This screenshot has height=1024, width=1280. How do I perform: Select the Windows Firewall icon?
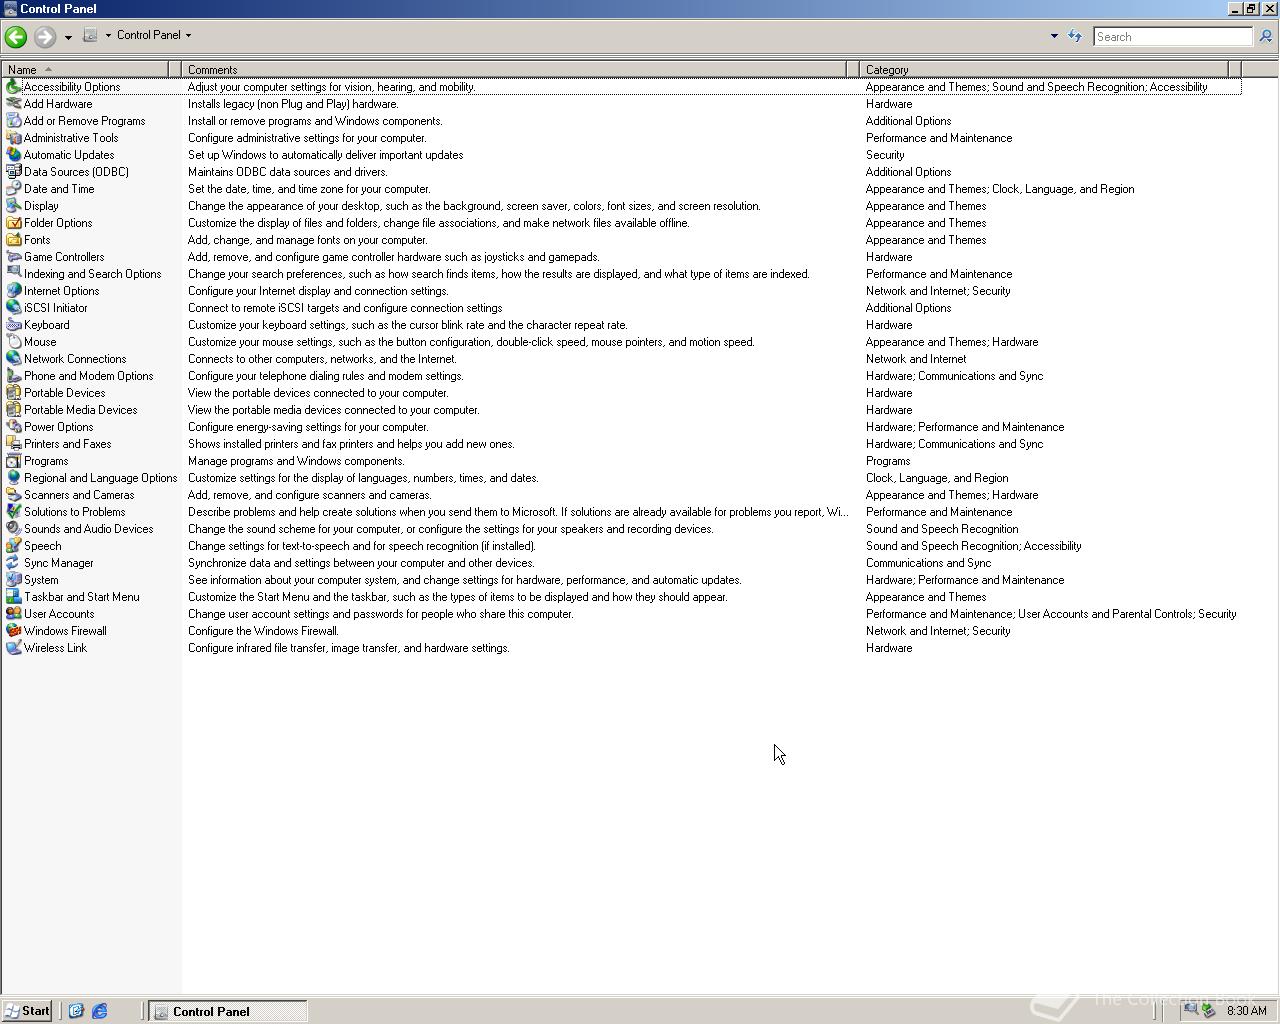click(13, 631)
